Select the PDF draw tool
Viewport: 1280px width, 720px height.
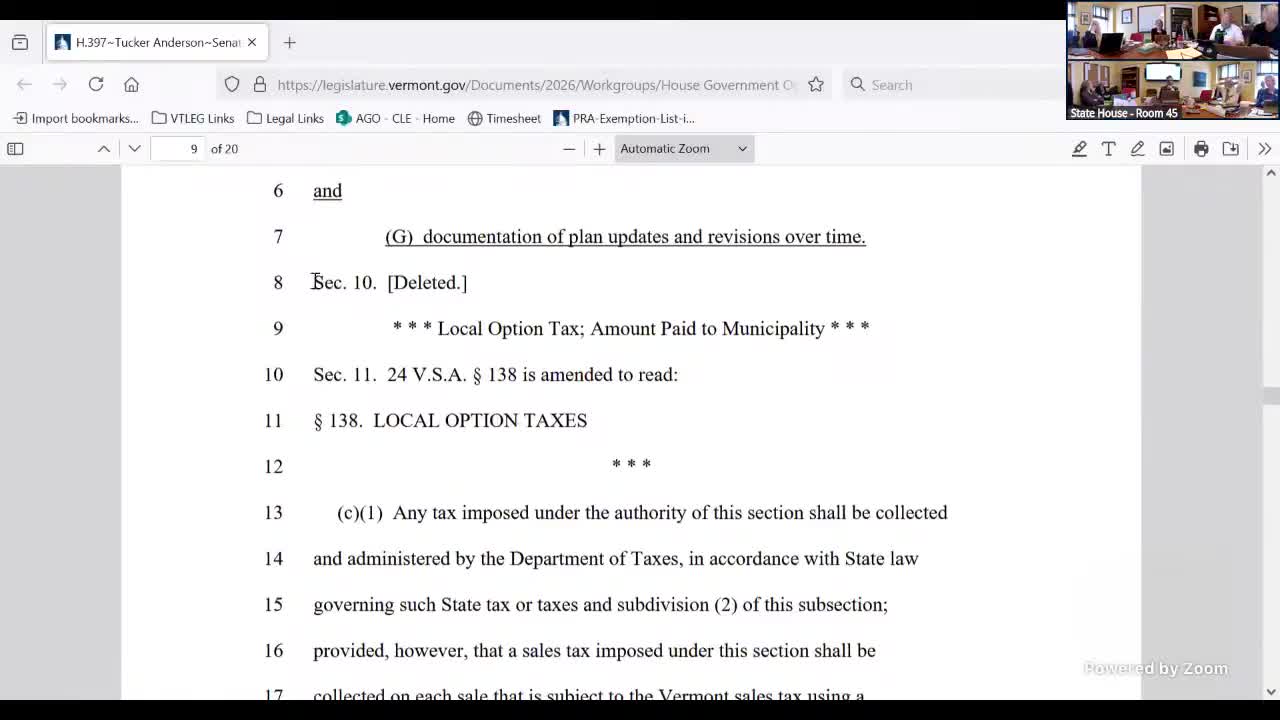click(x=1137, y=149)
